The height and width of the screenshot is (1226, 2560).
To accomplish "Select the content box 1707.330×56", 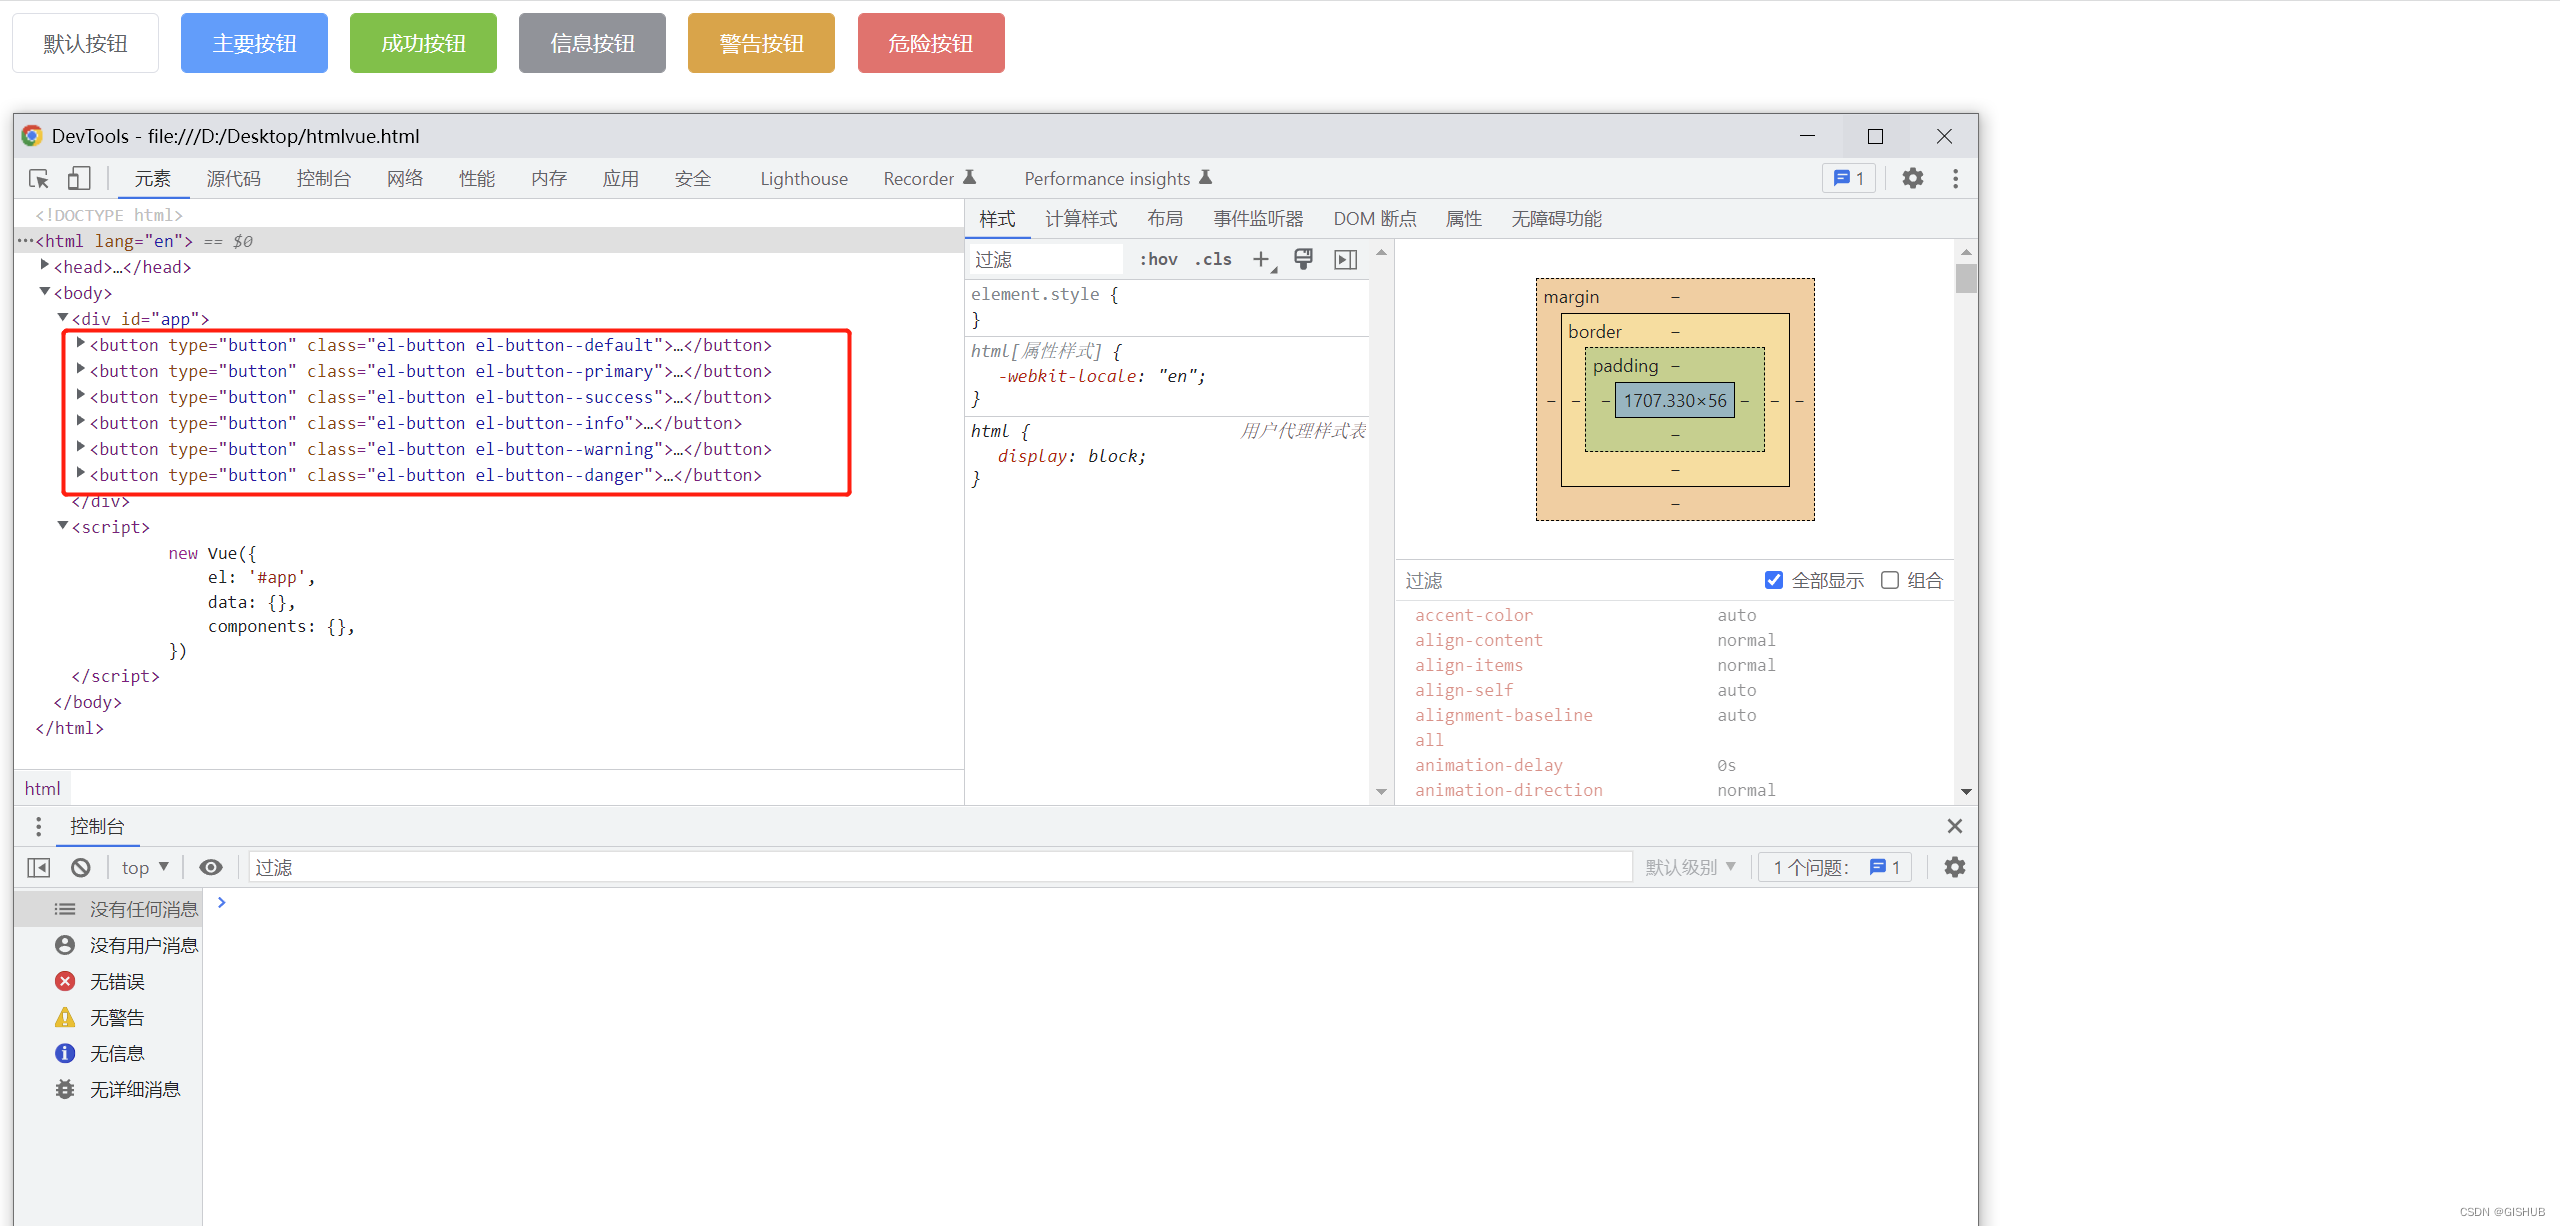I will pos(1675,400).
